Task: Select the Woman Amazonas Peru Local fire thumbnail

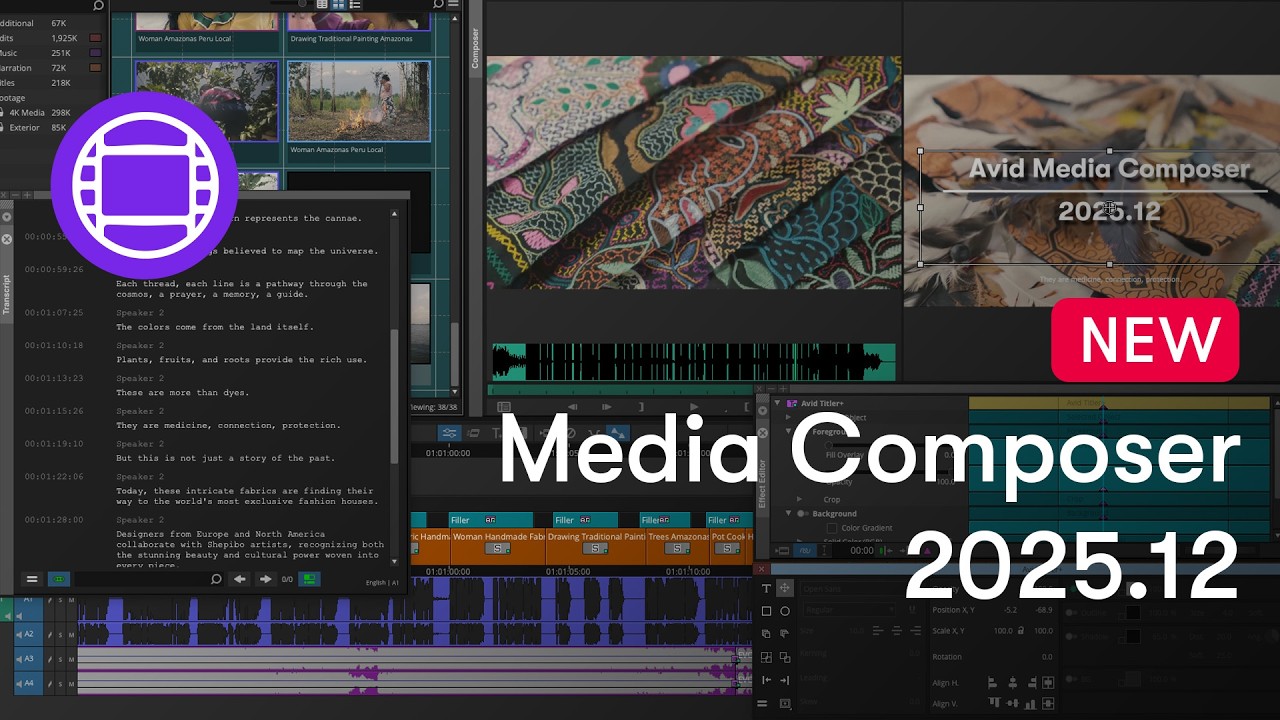Action: [x=358, y=102]
